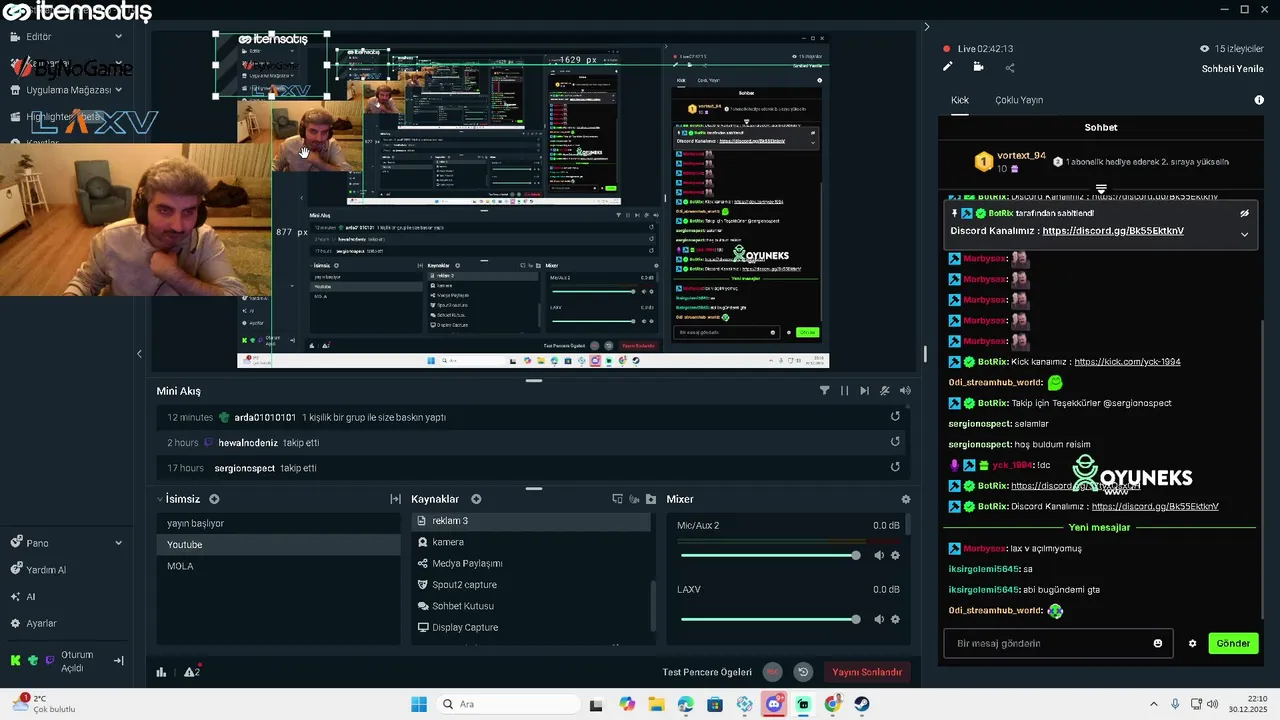Select the MOLA scene
The width and height of the screenshot is (1280, 720).
279,566
